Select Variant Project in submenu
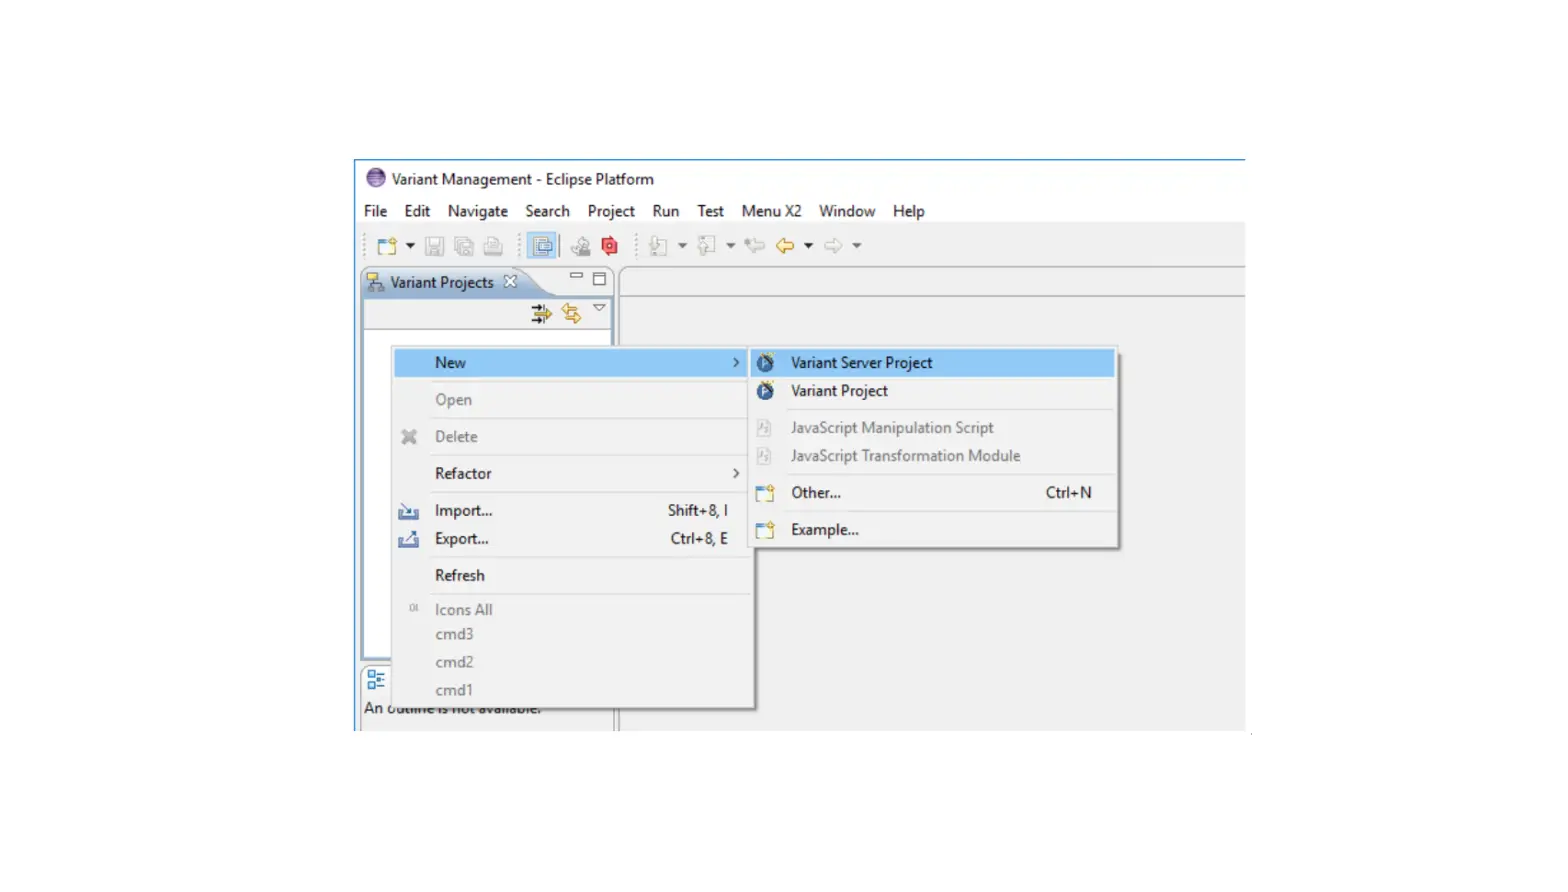Image resolution: width=1568 pixels, height=892 pixels. (x=934, y=391)
